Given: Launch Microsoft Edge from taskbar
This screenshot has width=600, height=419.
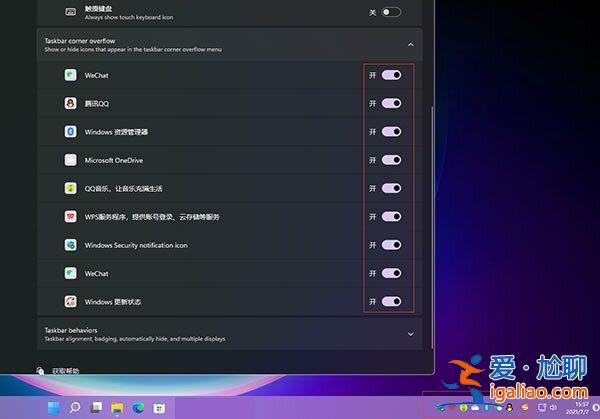Looking at the screenshot, I should pyautogui.click(x=138, y=408).
